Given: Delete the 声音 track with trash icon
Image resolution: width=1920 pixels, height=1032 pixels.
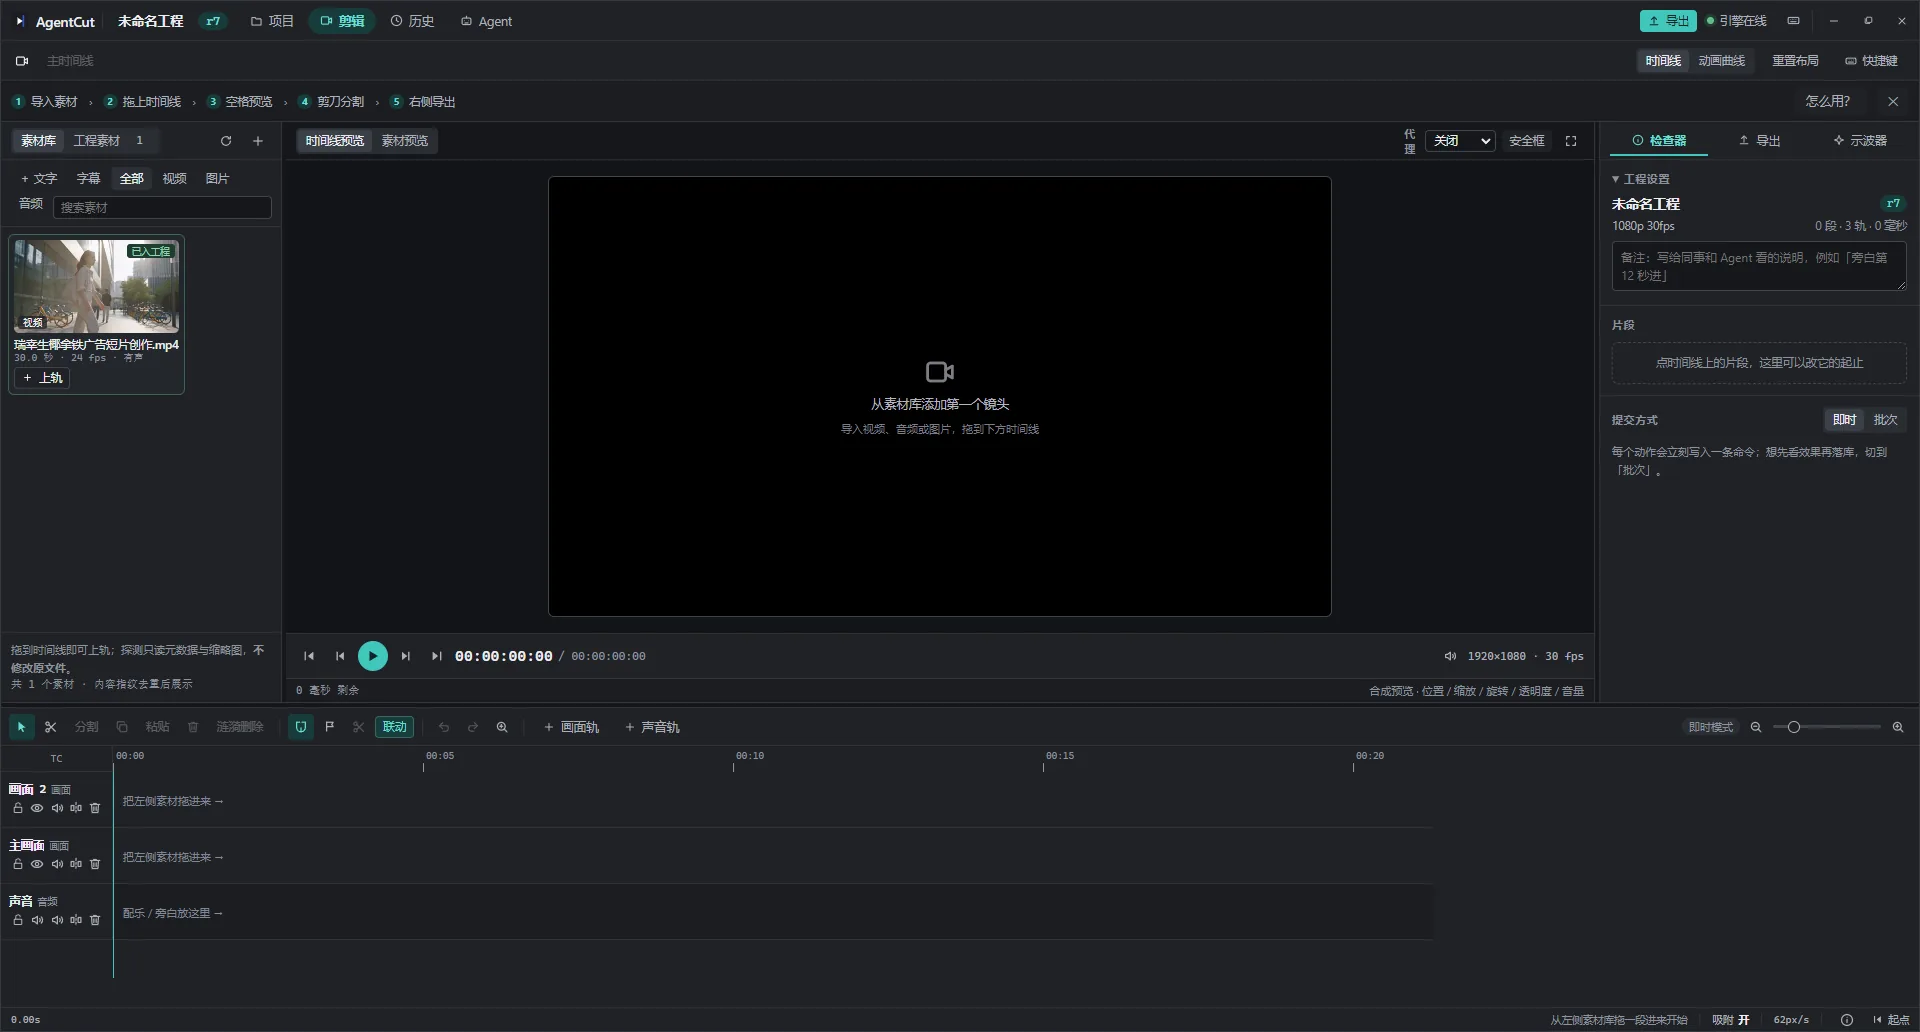Looking at the screenshot, I should click(95, 920).
